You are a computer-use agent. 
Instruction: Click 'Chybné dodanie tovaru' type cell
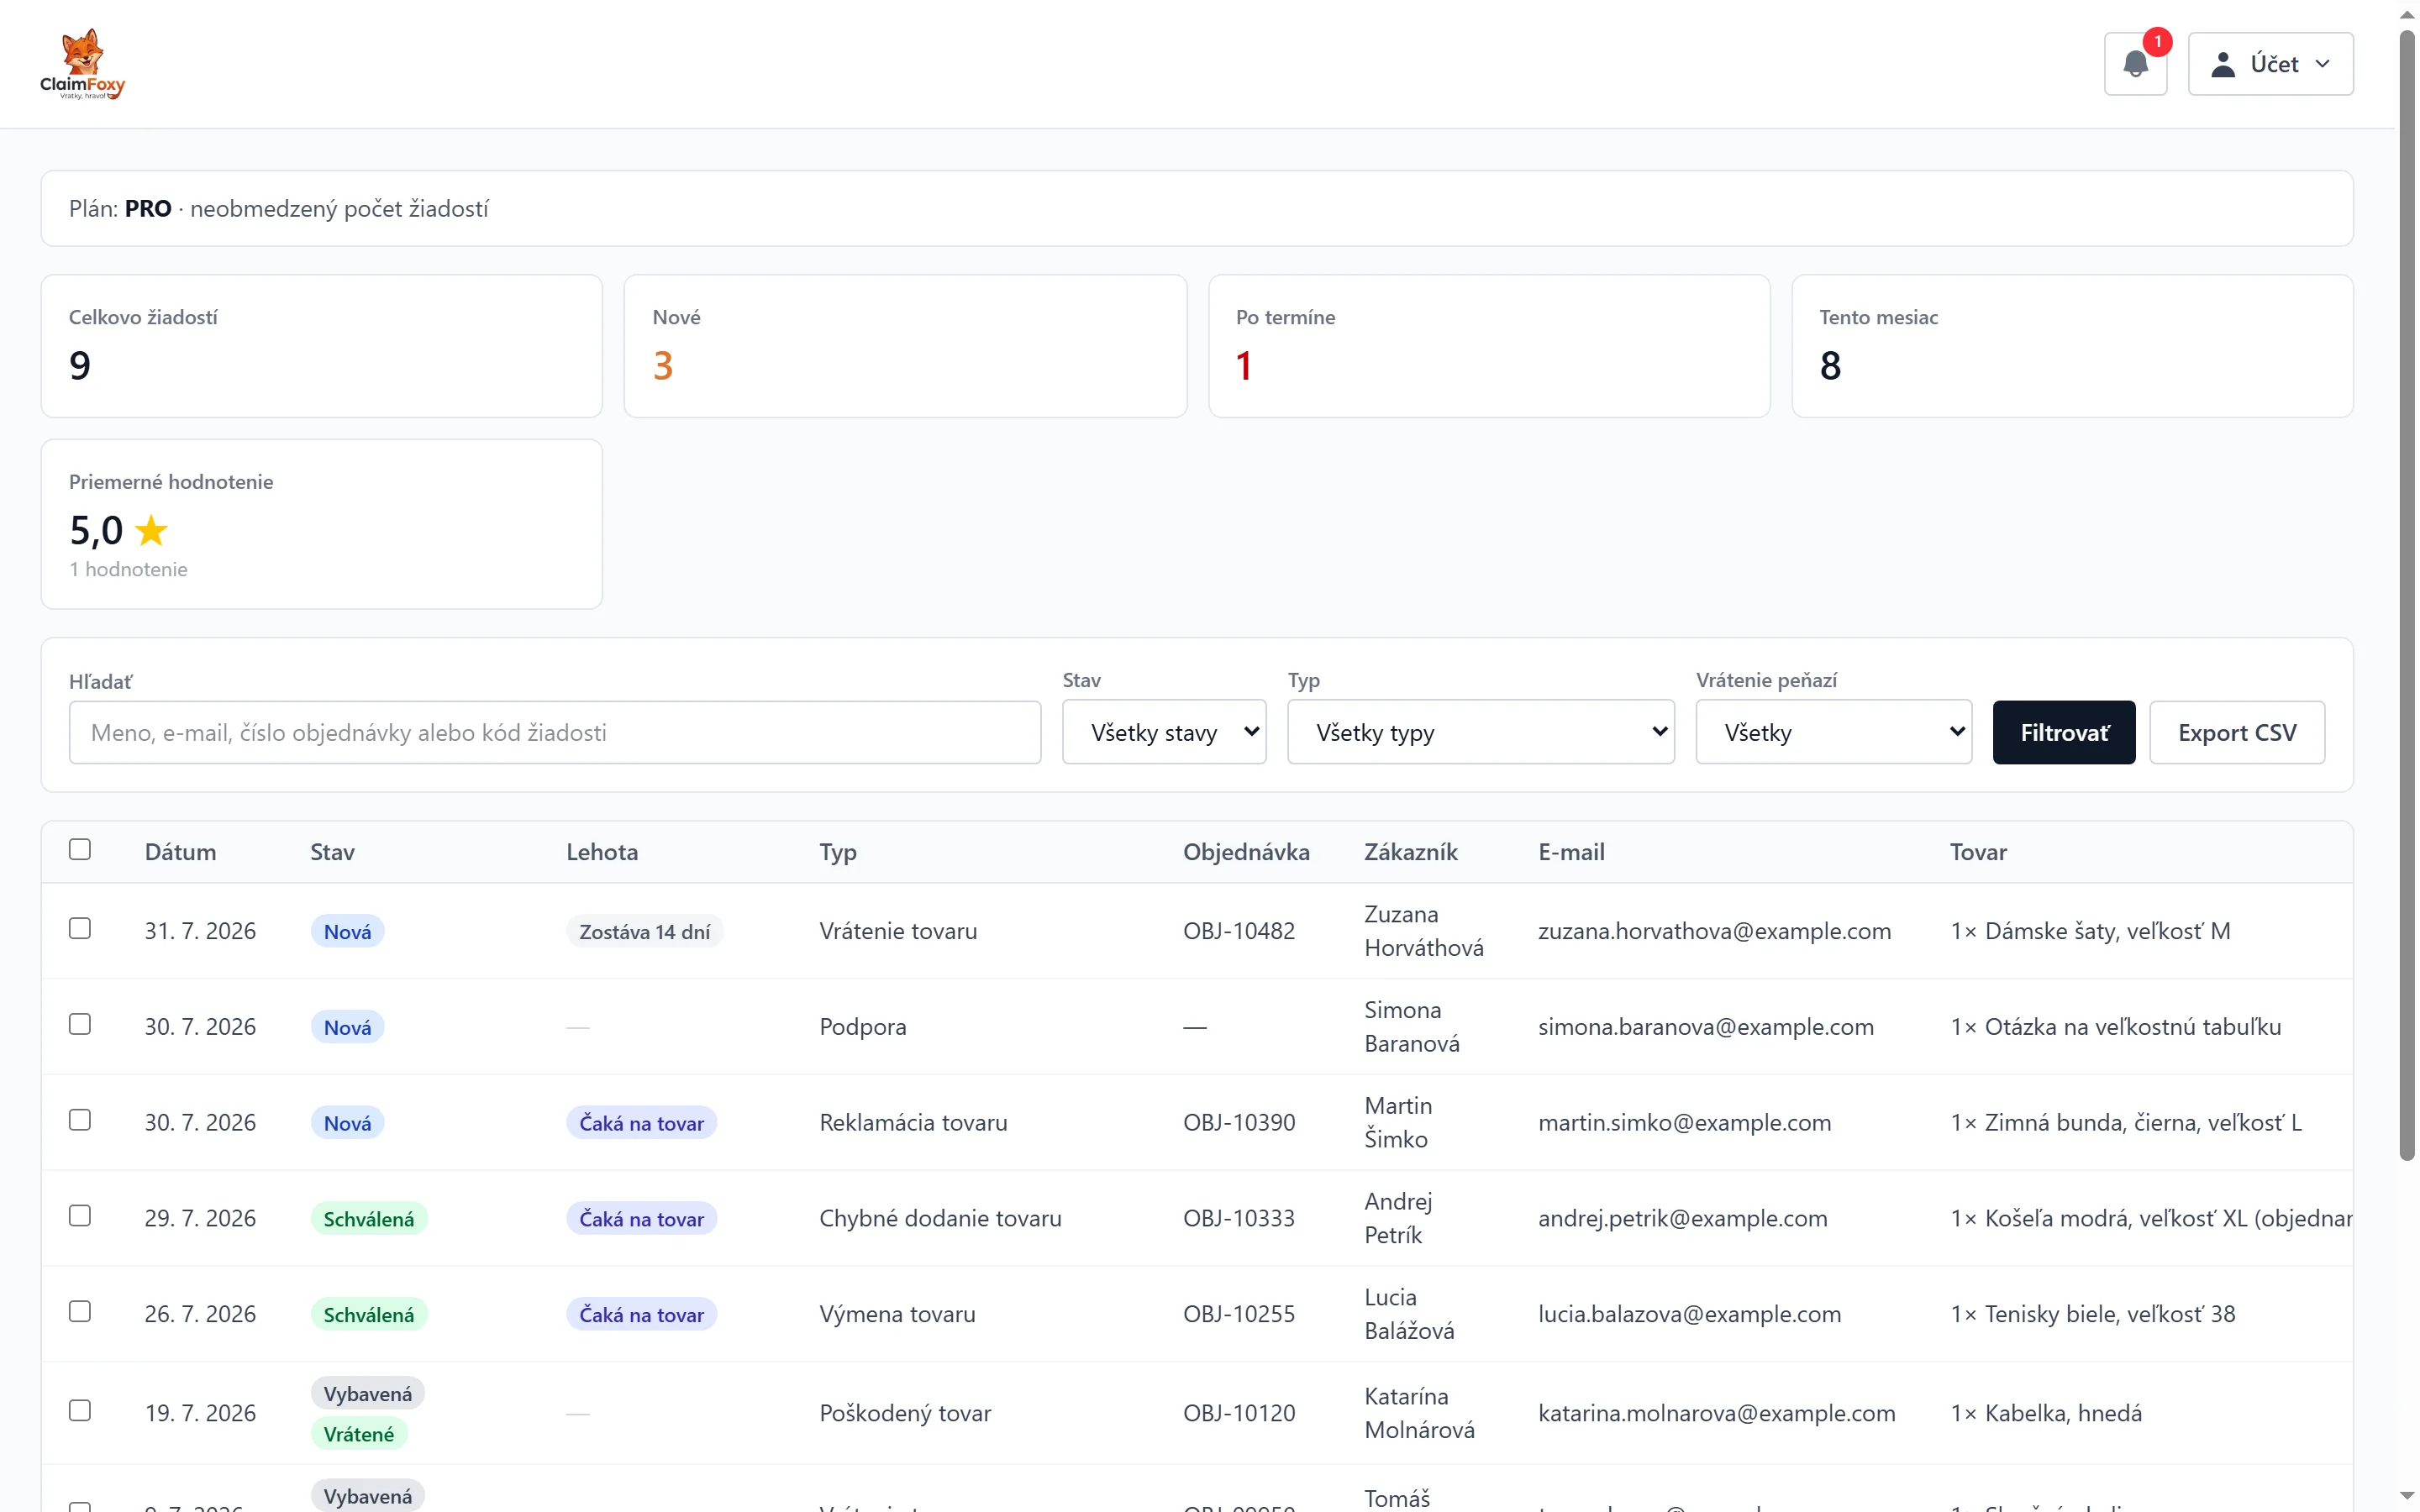pos(940,1218)
